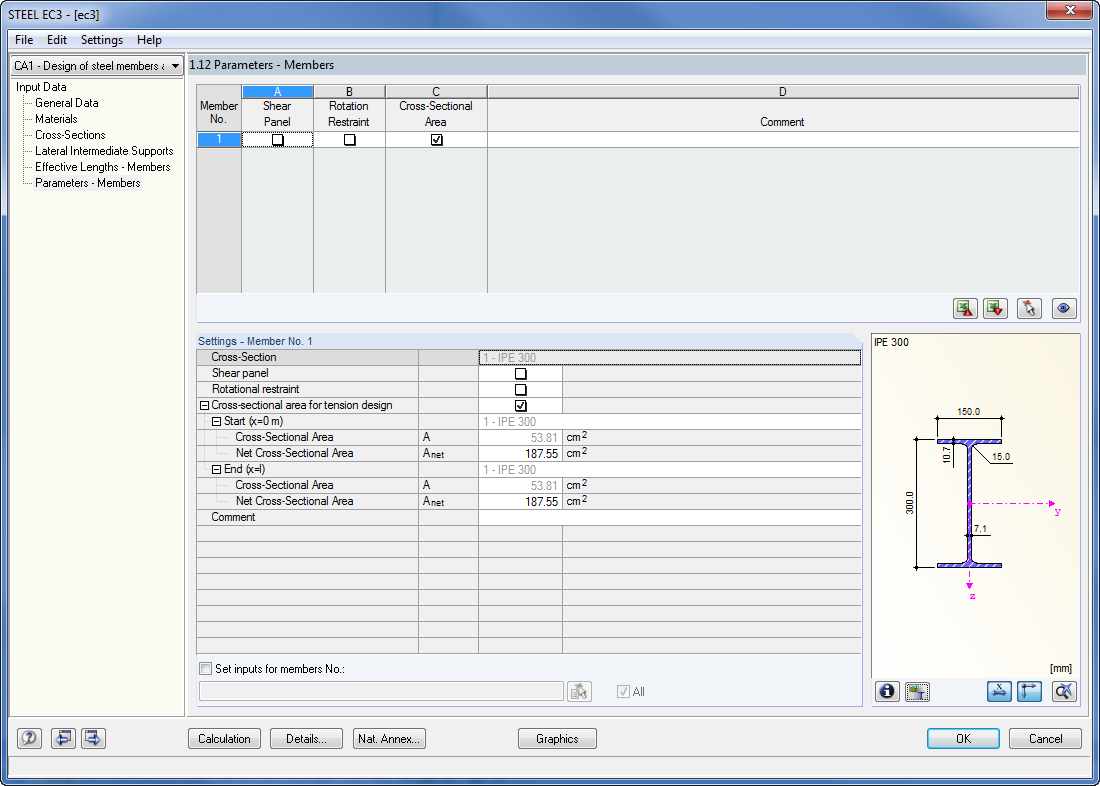Click the Cancel button
The width and height of the screenshot is (1100, 786).
pos(1045,738)
